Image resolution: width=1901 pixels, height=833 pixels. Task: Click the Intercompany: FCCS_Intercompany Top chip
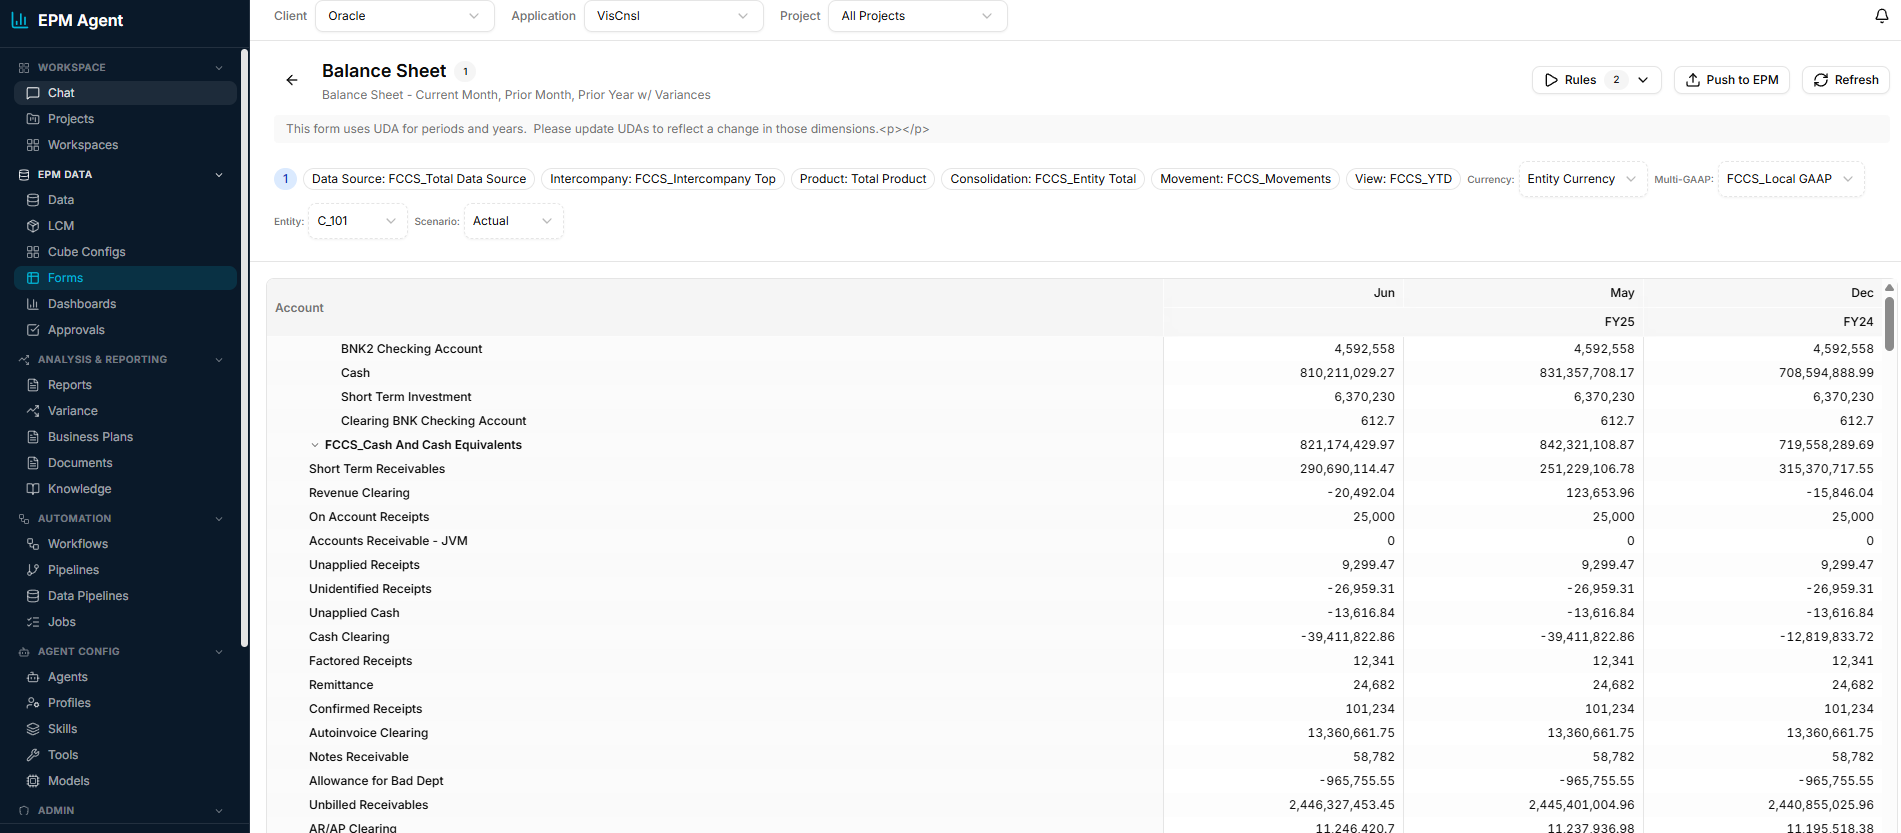663,179
